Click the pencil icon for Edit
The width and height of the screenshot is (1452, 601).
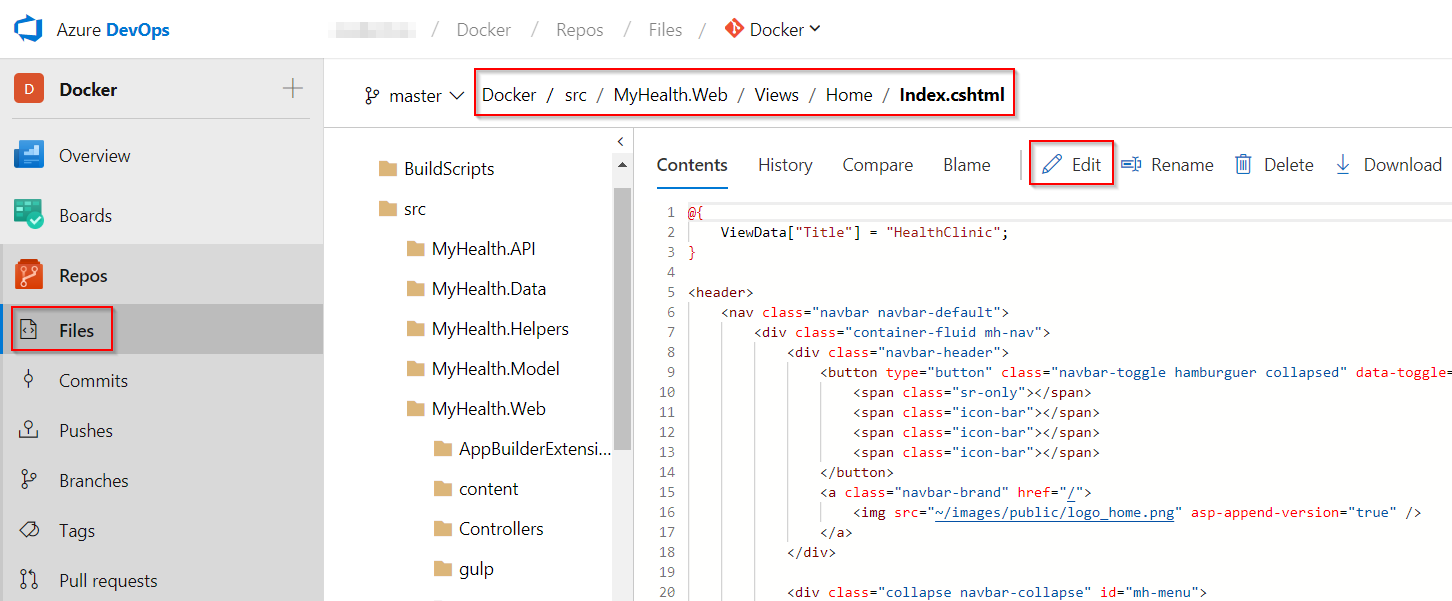point(1051,165)
